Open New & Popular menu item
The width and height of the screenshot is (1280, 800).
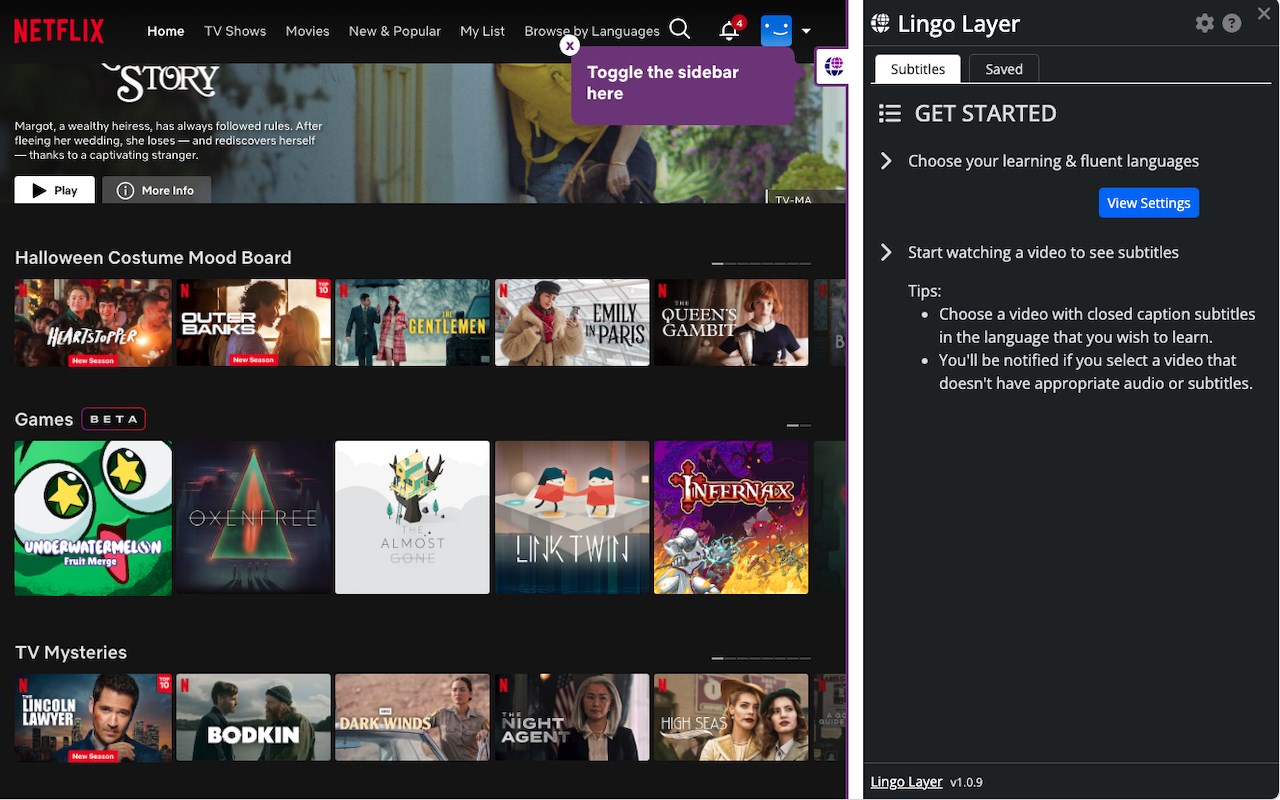pos(395,31)
